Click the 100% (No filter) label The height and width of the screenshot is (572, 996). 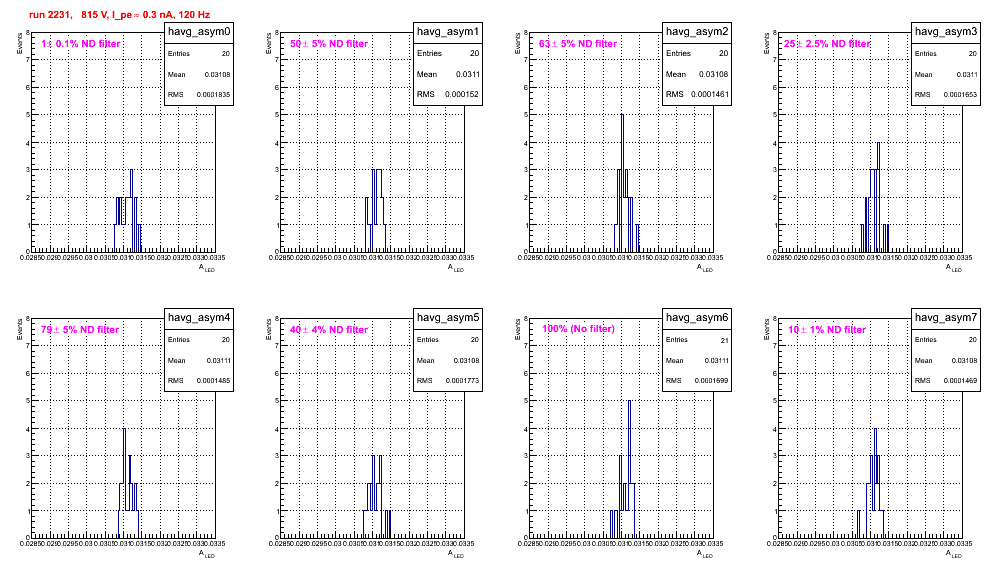coord(578,329)
